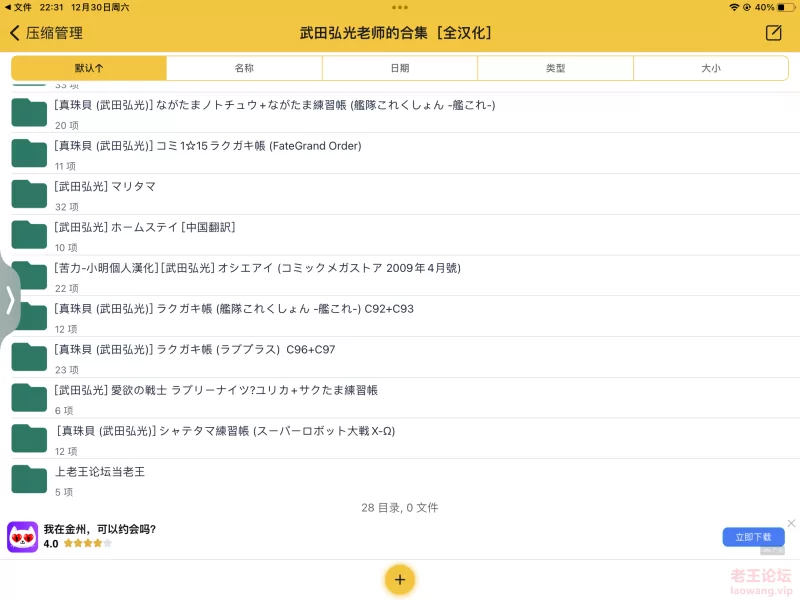The image size is (800, 600).
Task: Open 愛欲の戦士 ラブリーナイツ folder name
Action: pos(216,391)
